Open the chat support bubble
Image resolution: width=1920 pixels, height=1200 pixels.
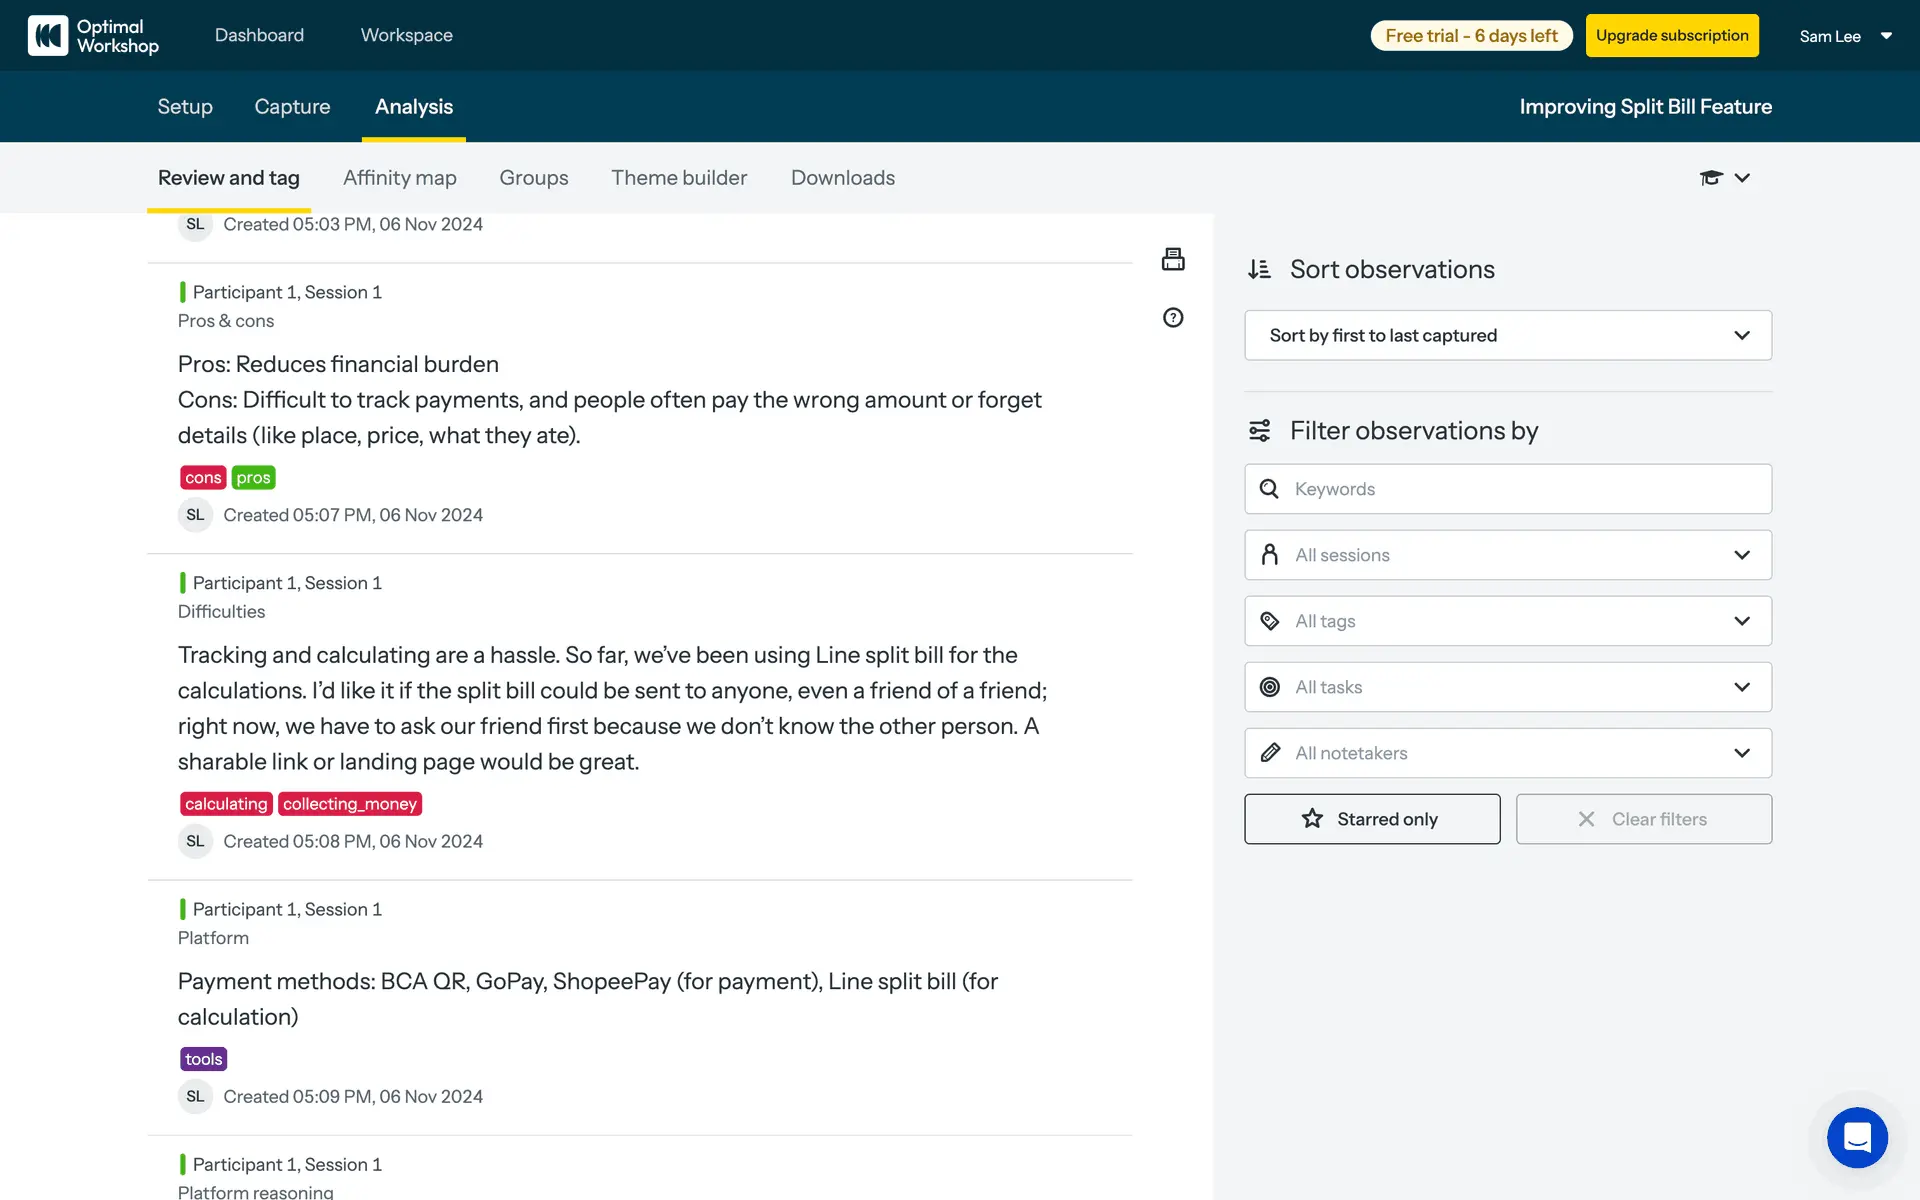pyautogui.click(x=1857, y=1137)
